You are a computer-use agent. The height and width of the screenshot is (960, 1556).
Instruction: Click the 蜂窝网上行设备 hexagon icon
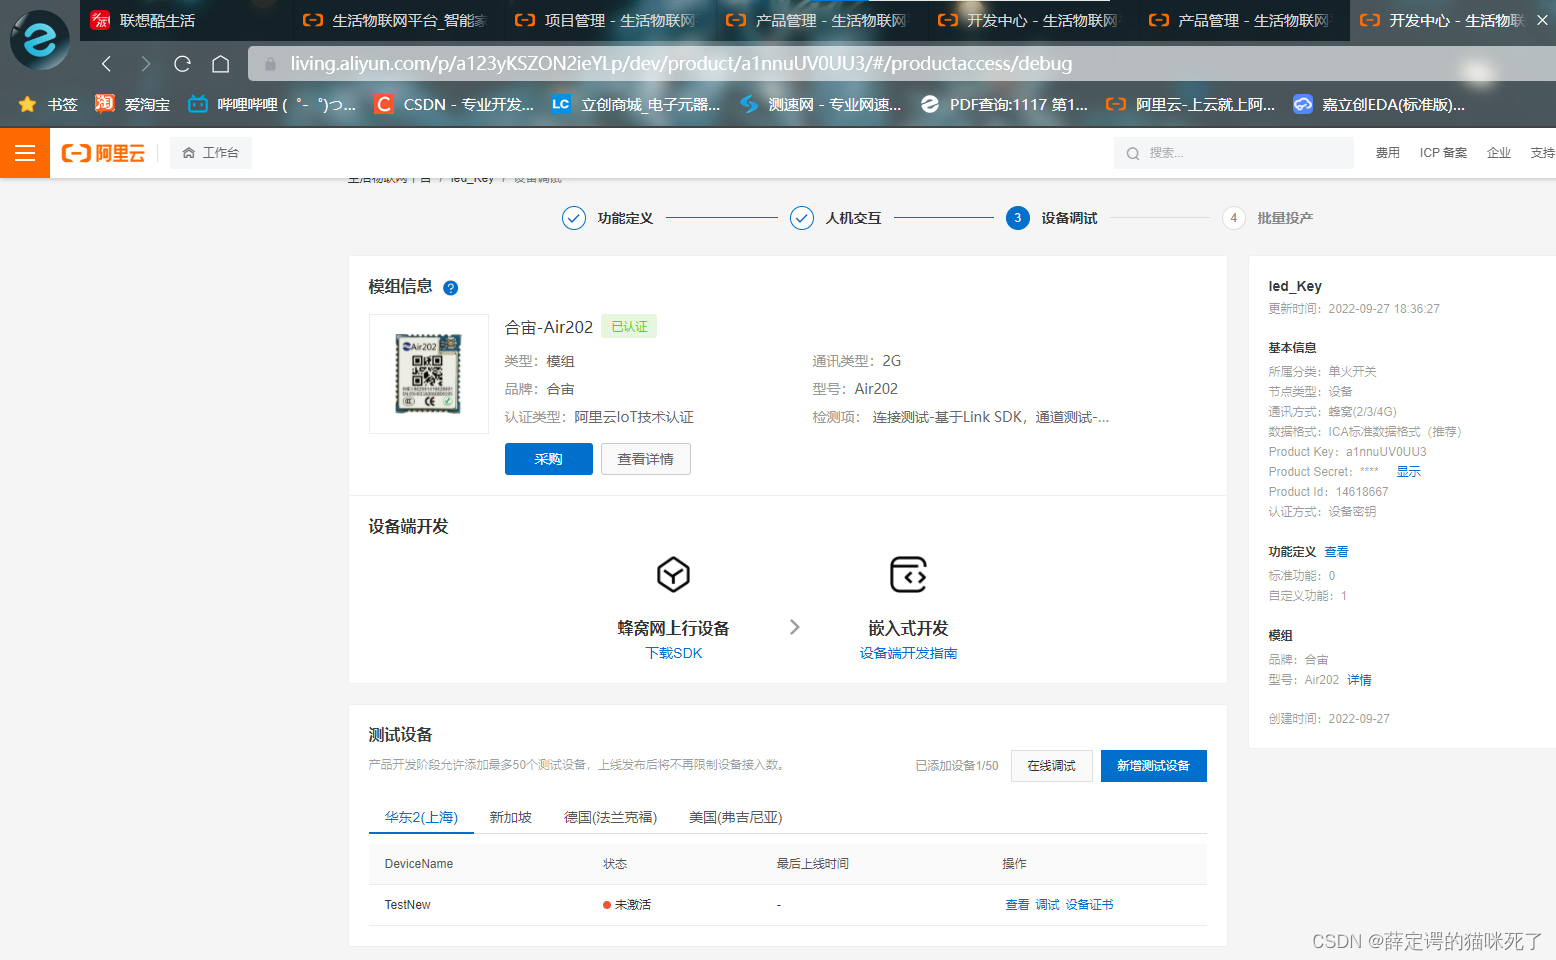[673, 575]
